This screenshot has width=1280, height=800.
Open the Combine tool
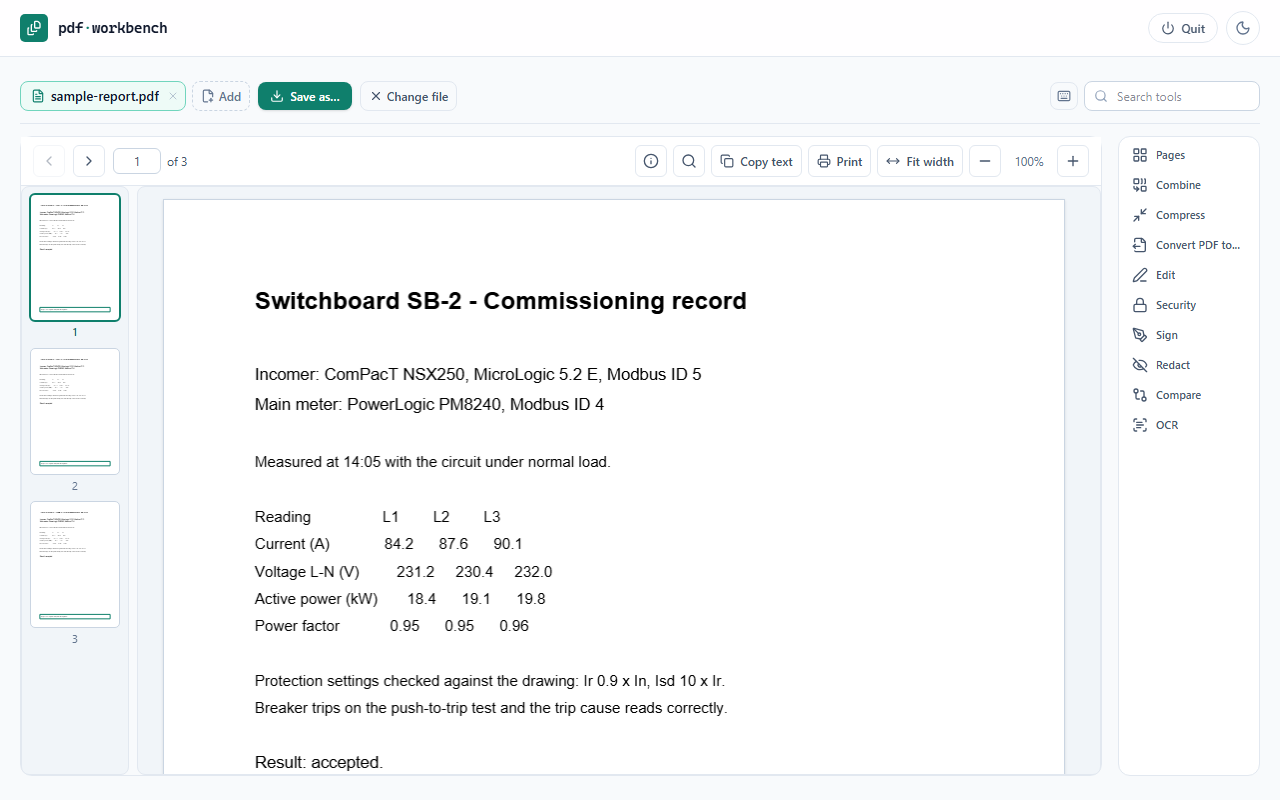point(1188,185)
